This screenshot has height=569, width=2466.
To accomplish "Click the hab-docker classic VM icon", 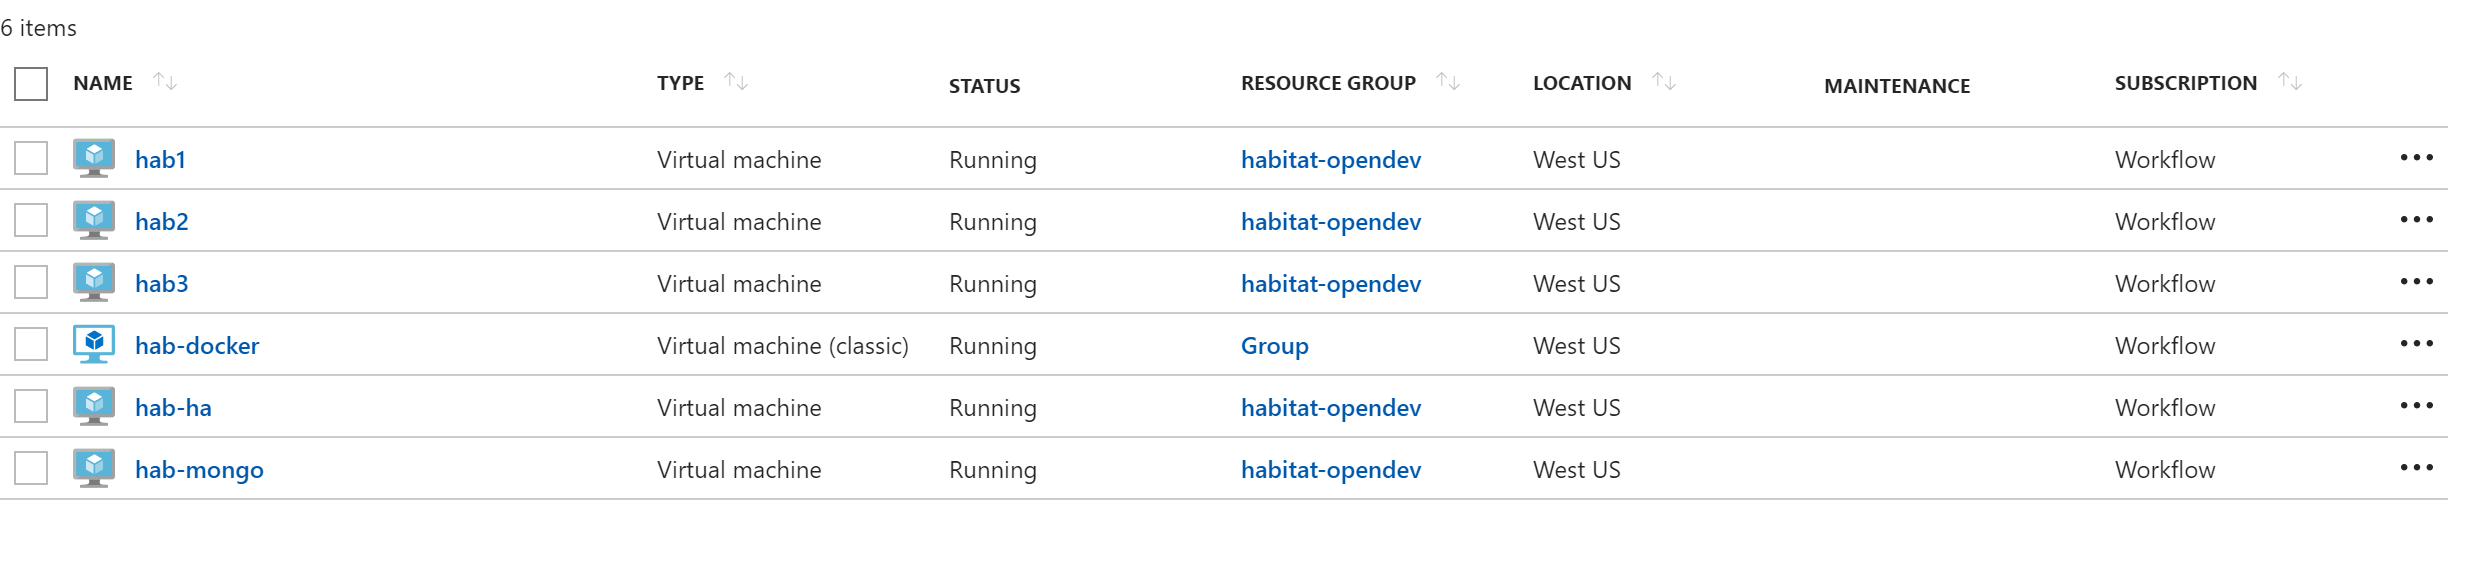I will click(x=94, y=344).
